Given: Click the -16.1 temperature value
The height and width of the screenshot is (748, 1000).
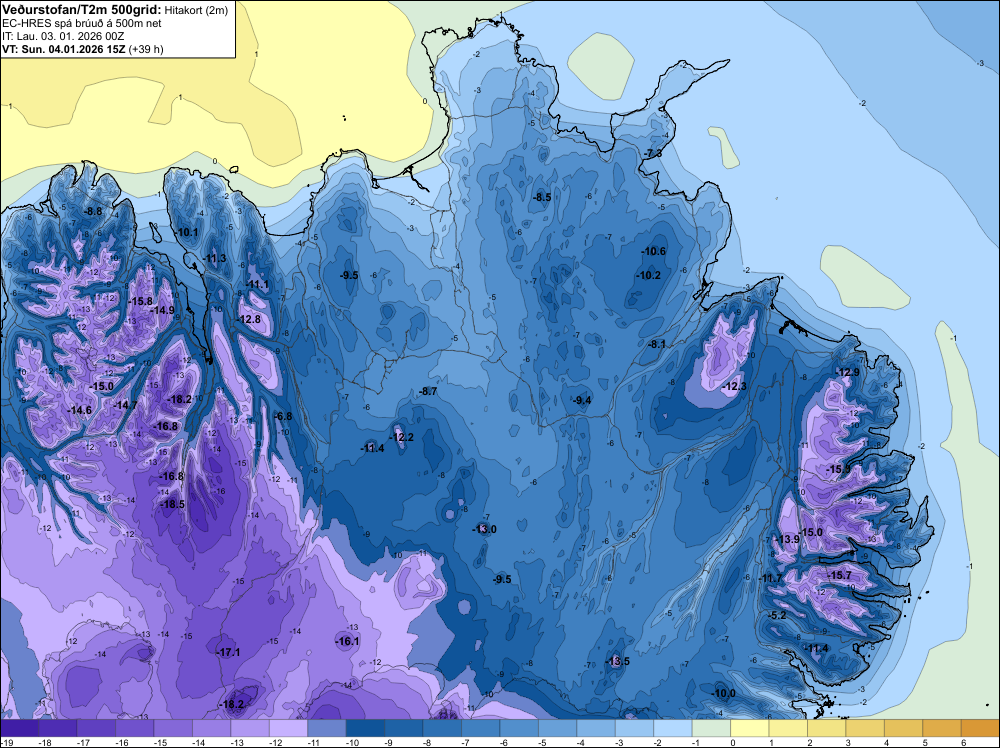Looking at the screenshot, I should pyautogui.click(x=348, y=641).
